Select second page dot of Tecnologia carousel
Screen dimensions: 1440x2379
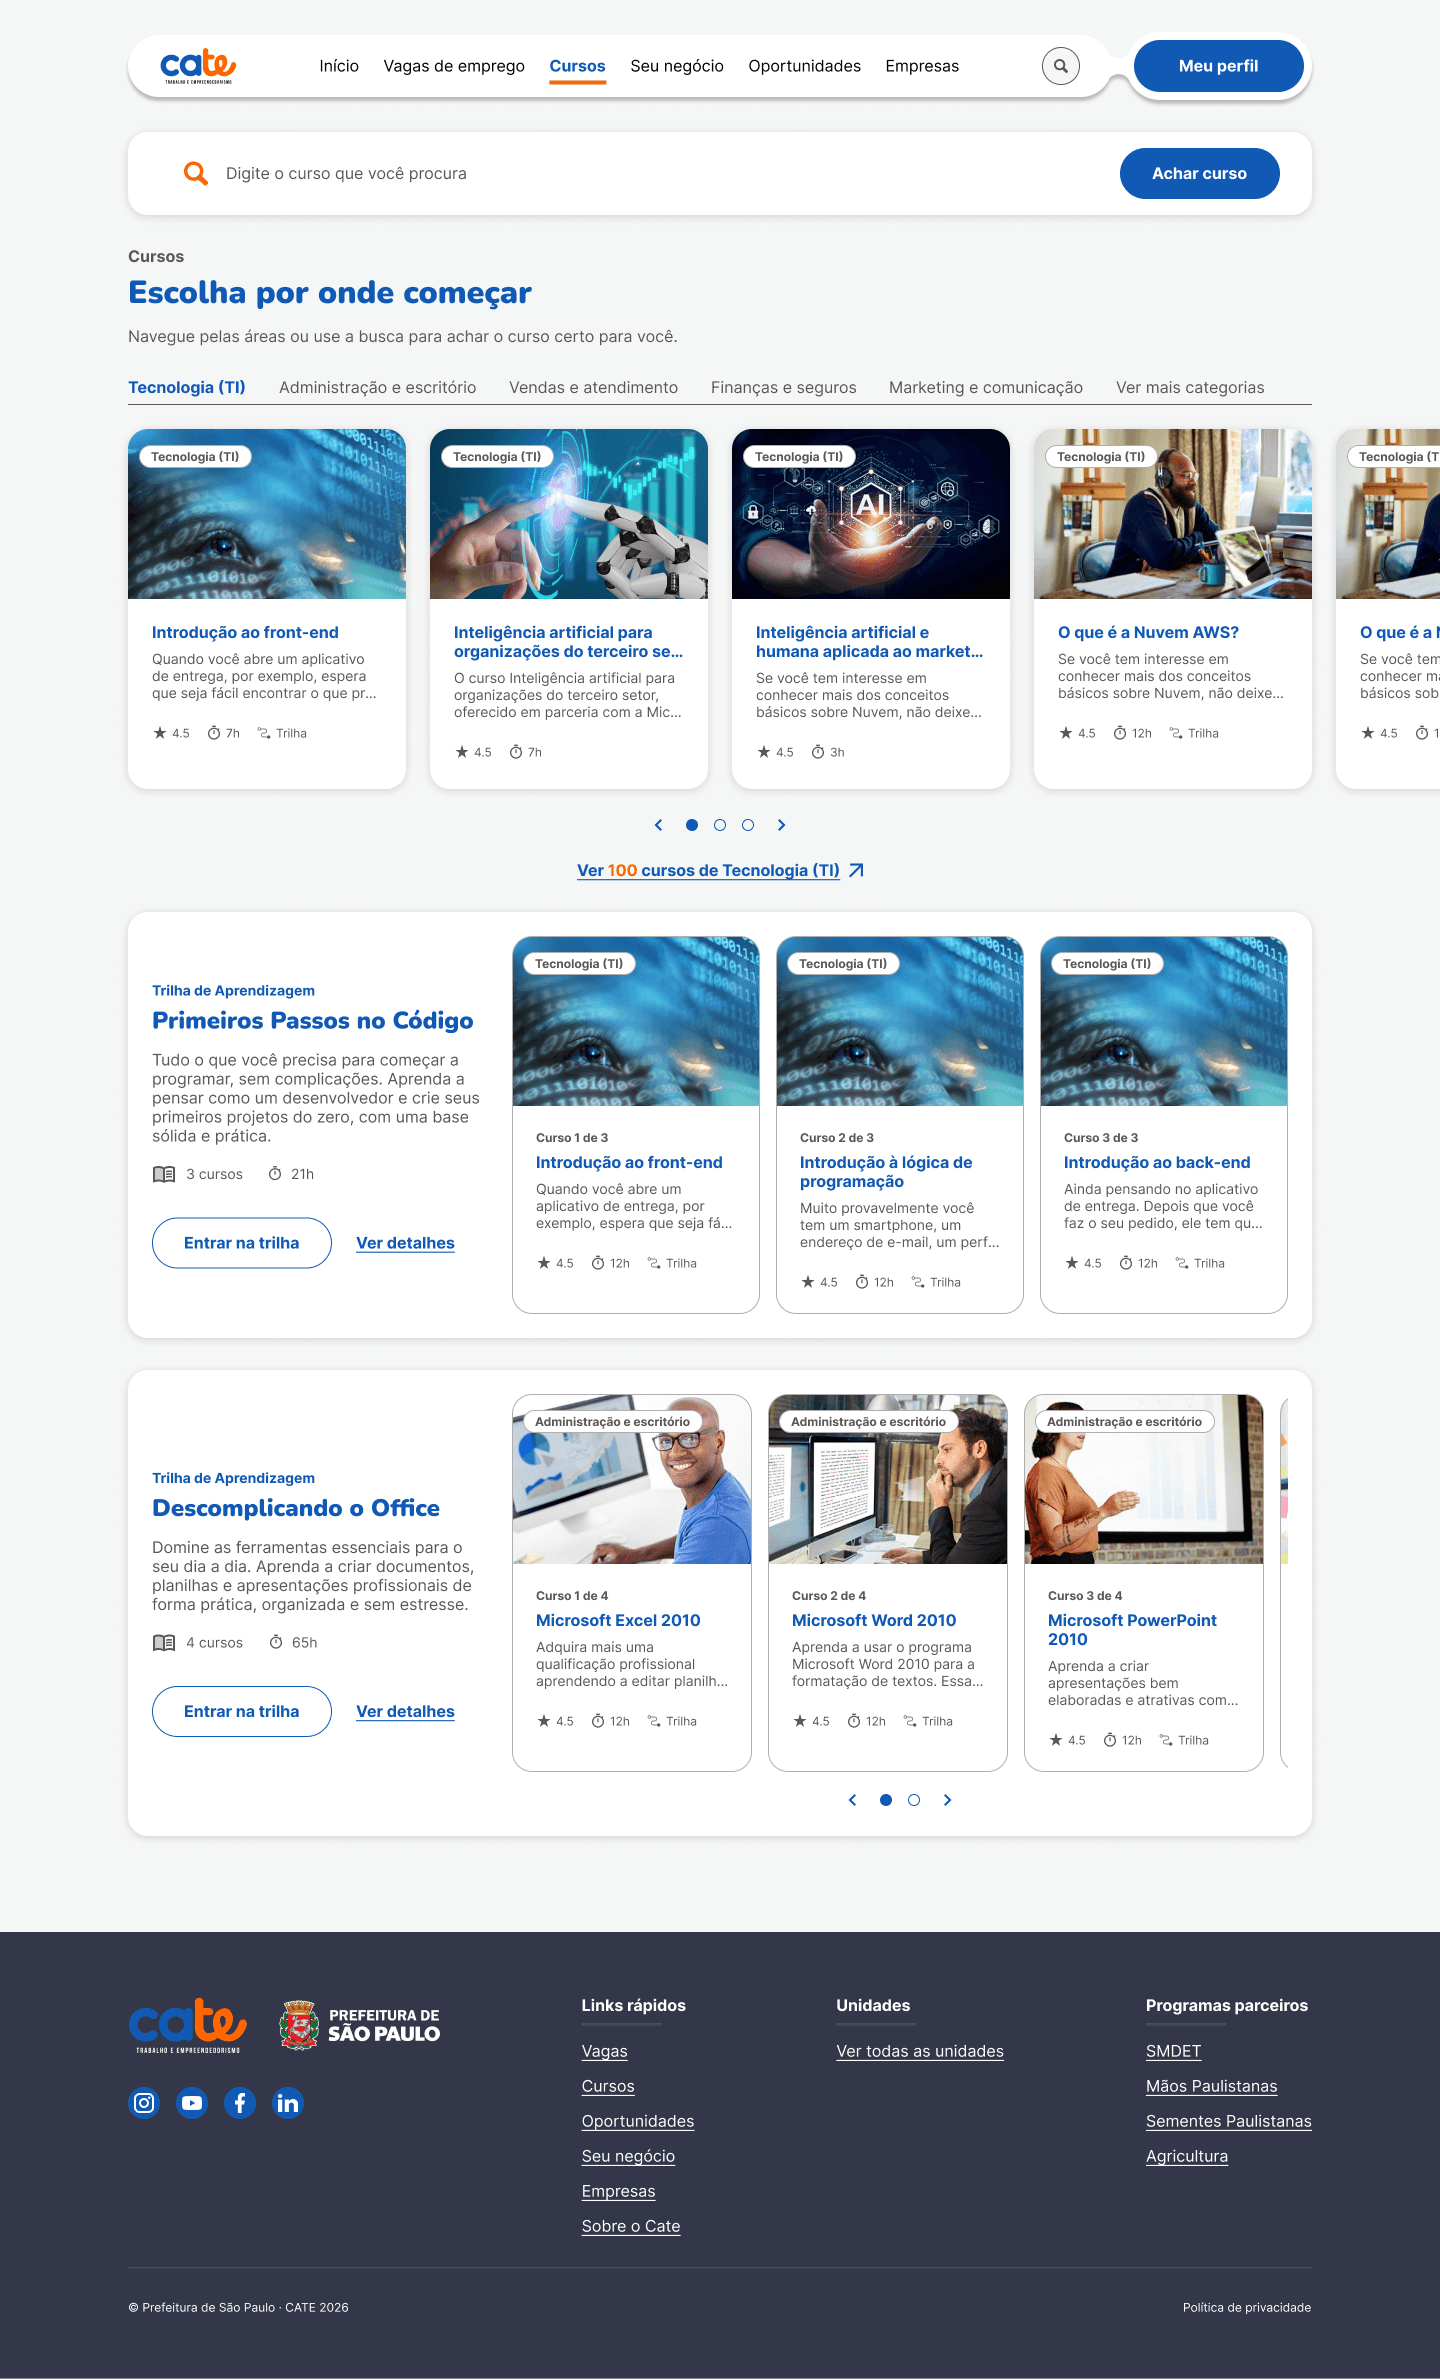[x=720, y=825]
